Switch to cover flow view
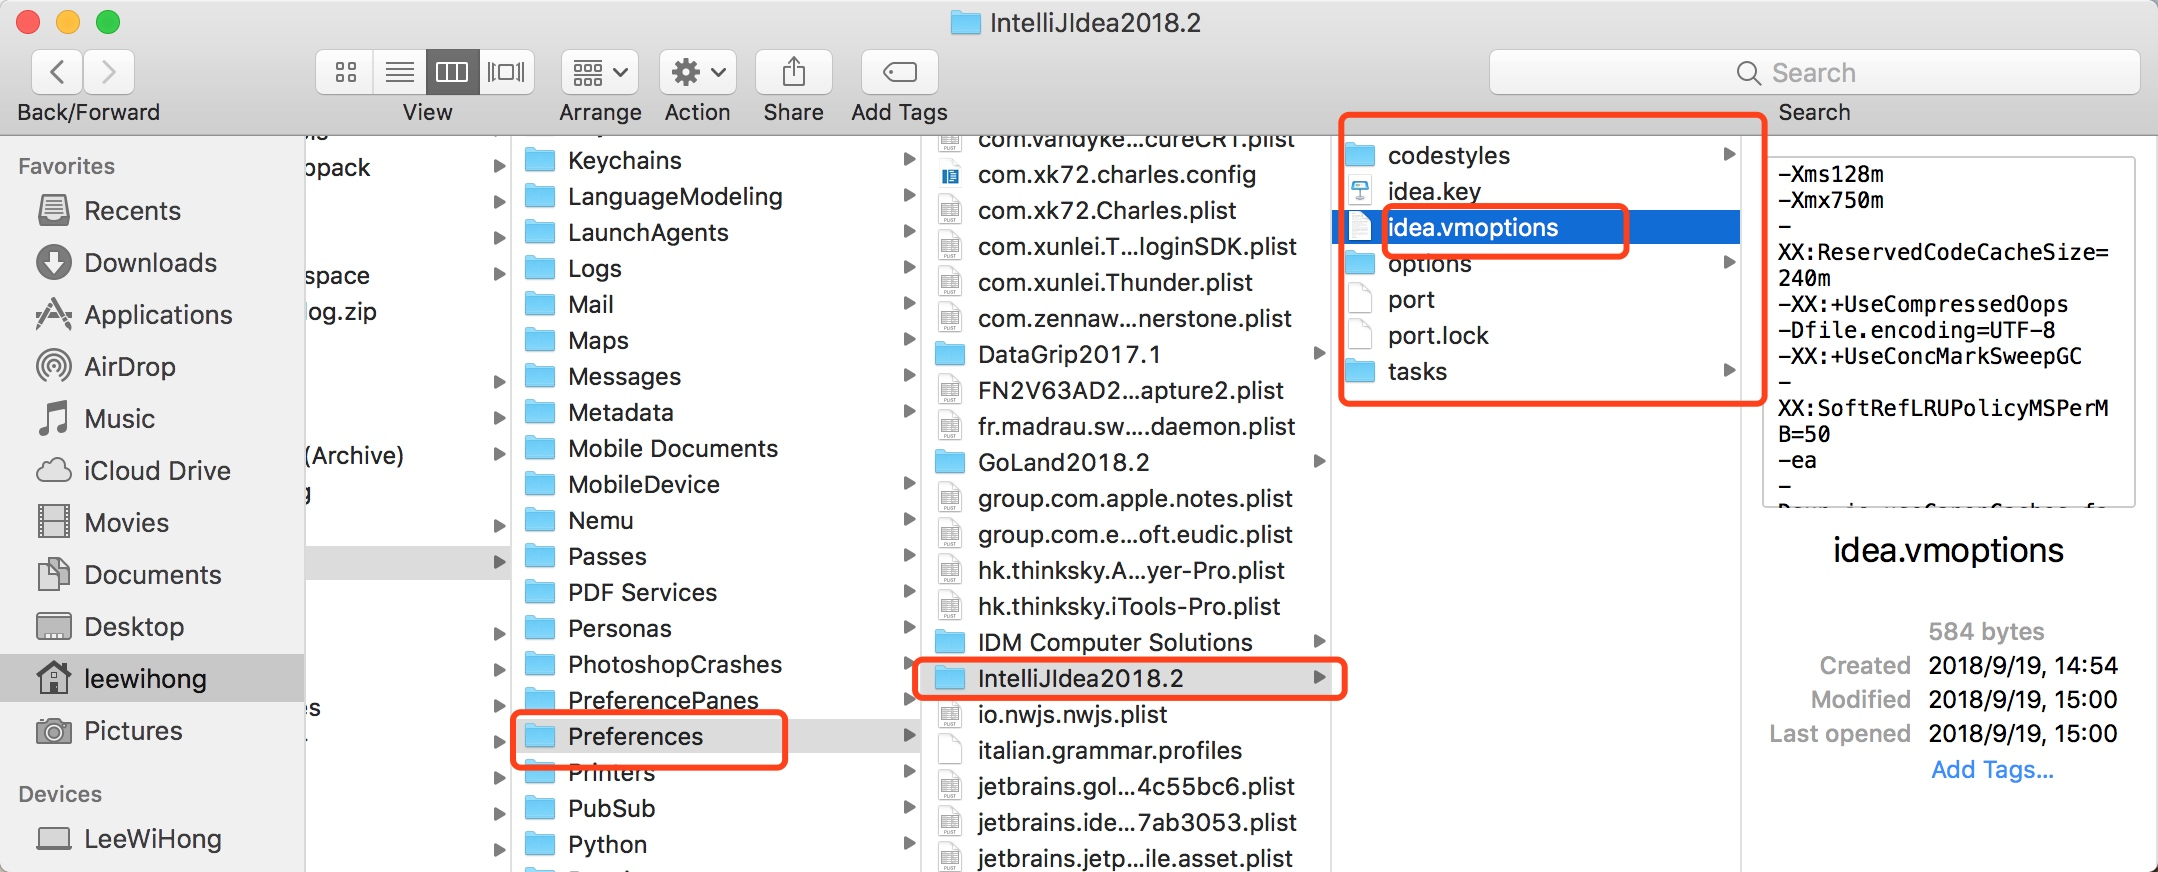Screen dimensions: 2158x872 click(x=506, y=72)
